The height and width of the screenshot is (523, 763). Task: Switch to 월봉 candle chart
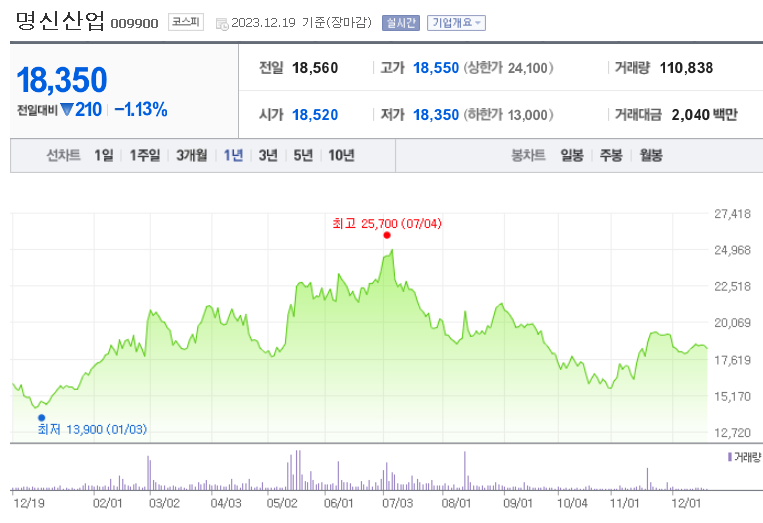[651, 155]
